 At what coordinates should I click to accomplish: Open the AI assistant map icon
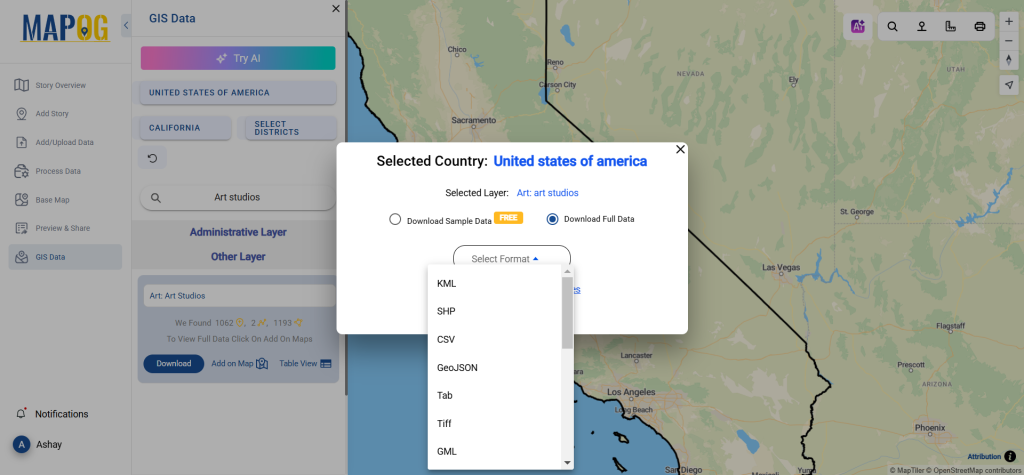pos(857,27)
